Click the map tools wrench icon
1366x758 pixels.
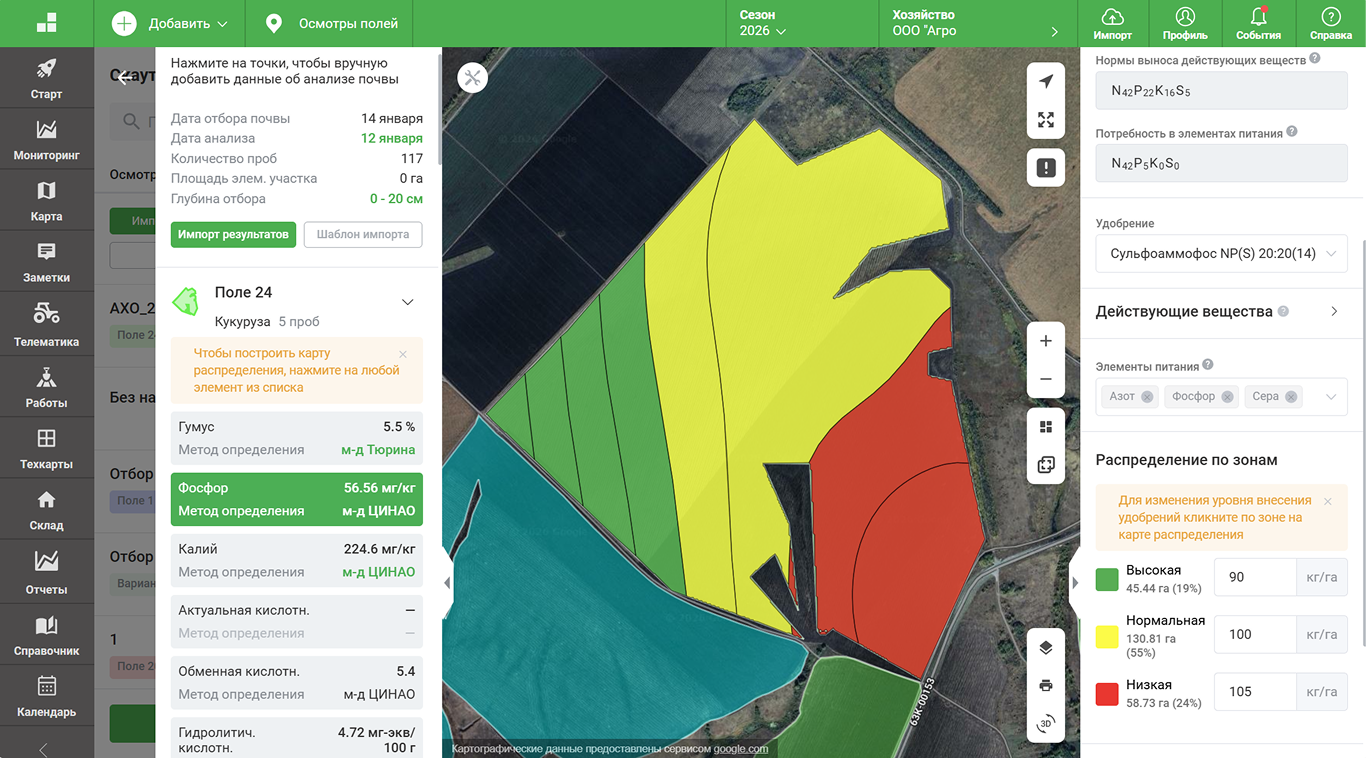point(473,78)
